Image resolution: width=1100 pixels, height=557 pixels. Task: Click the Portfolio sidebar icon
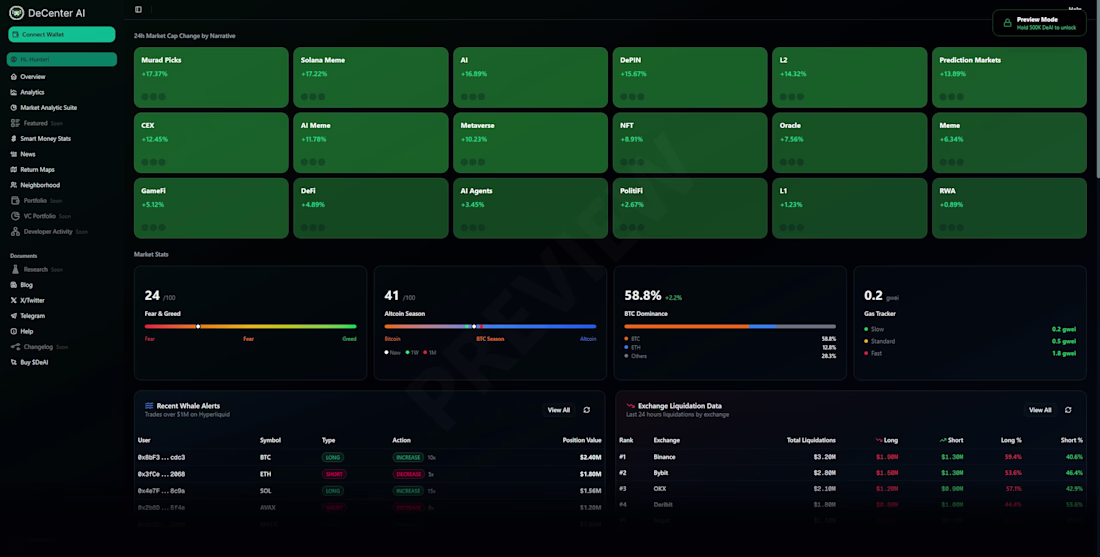coord(15,201)
